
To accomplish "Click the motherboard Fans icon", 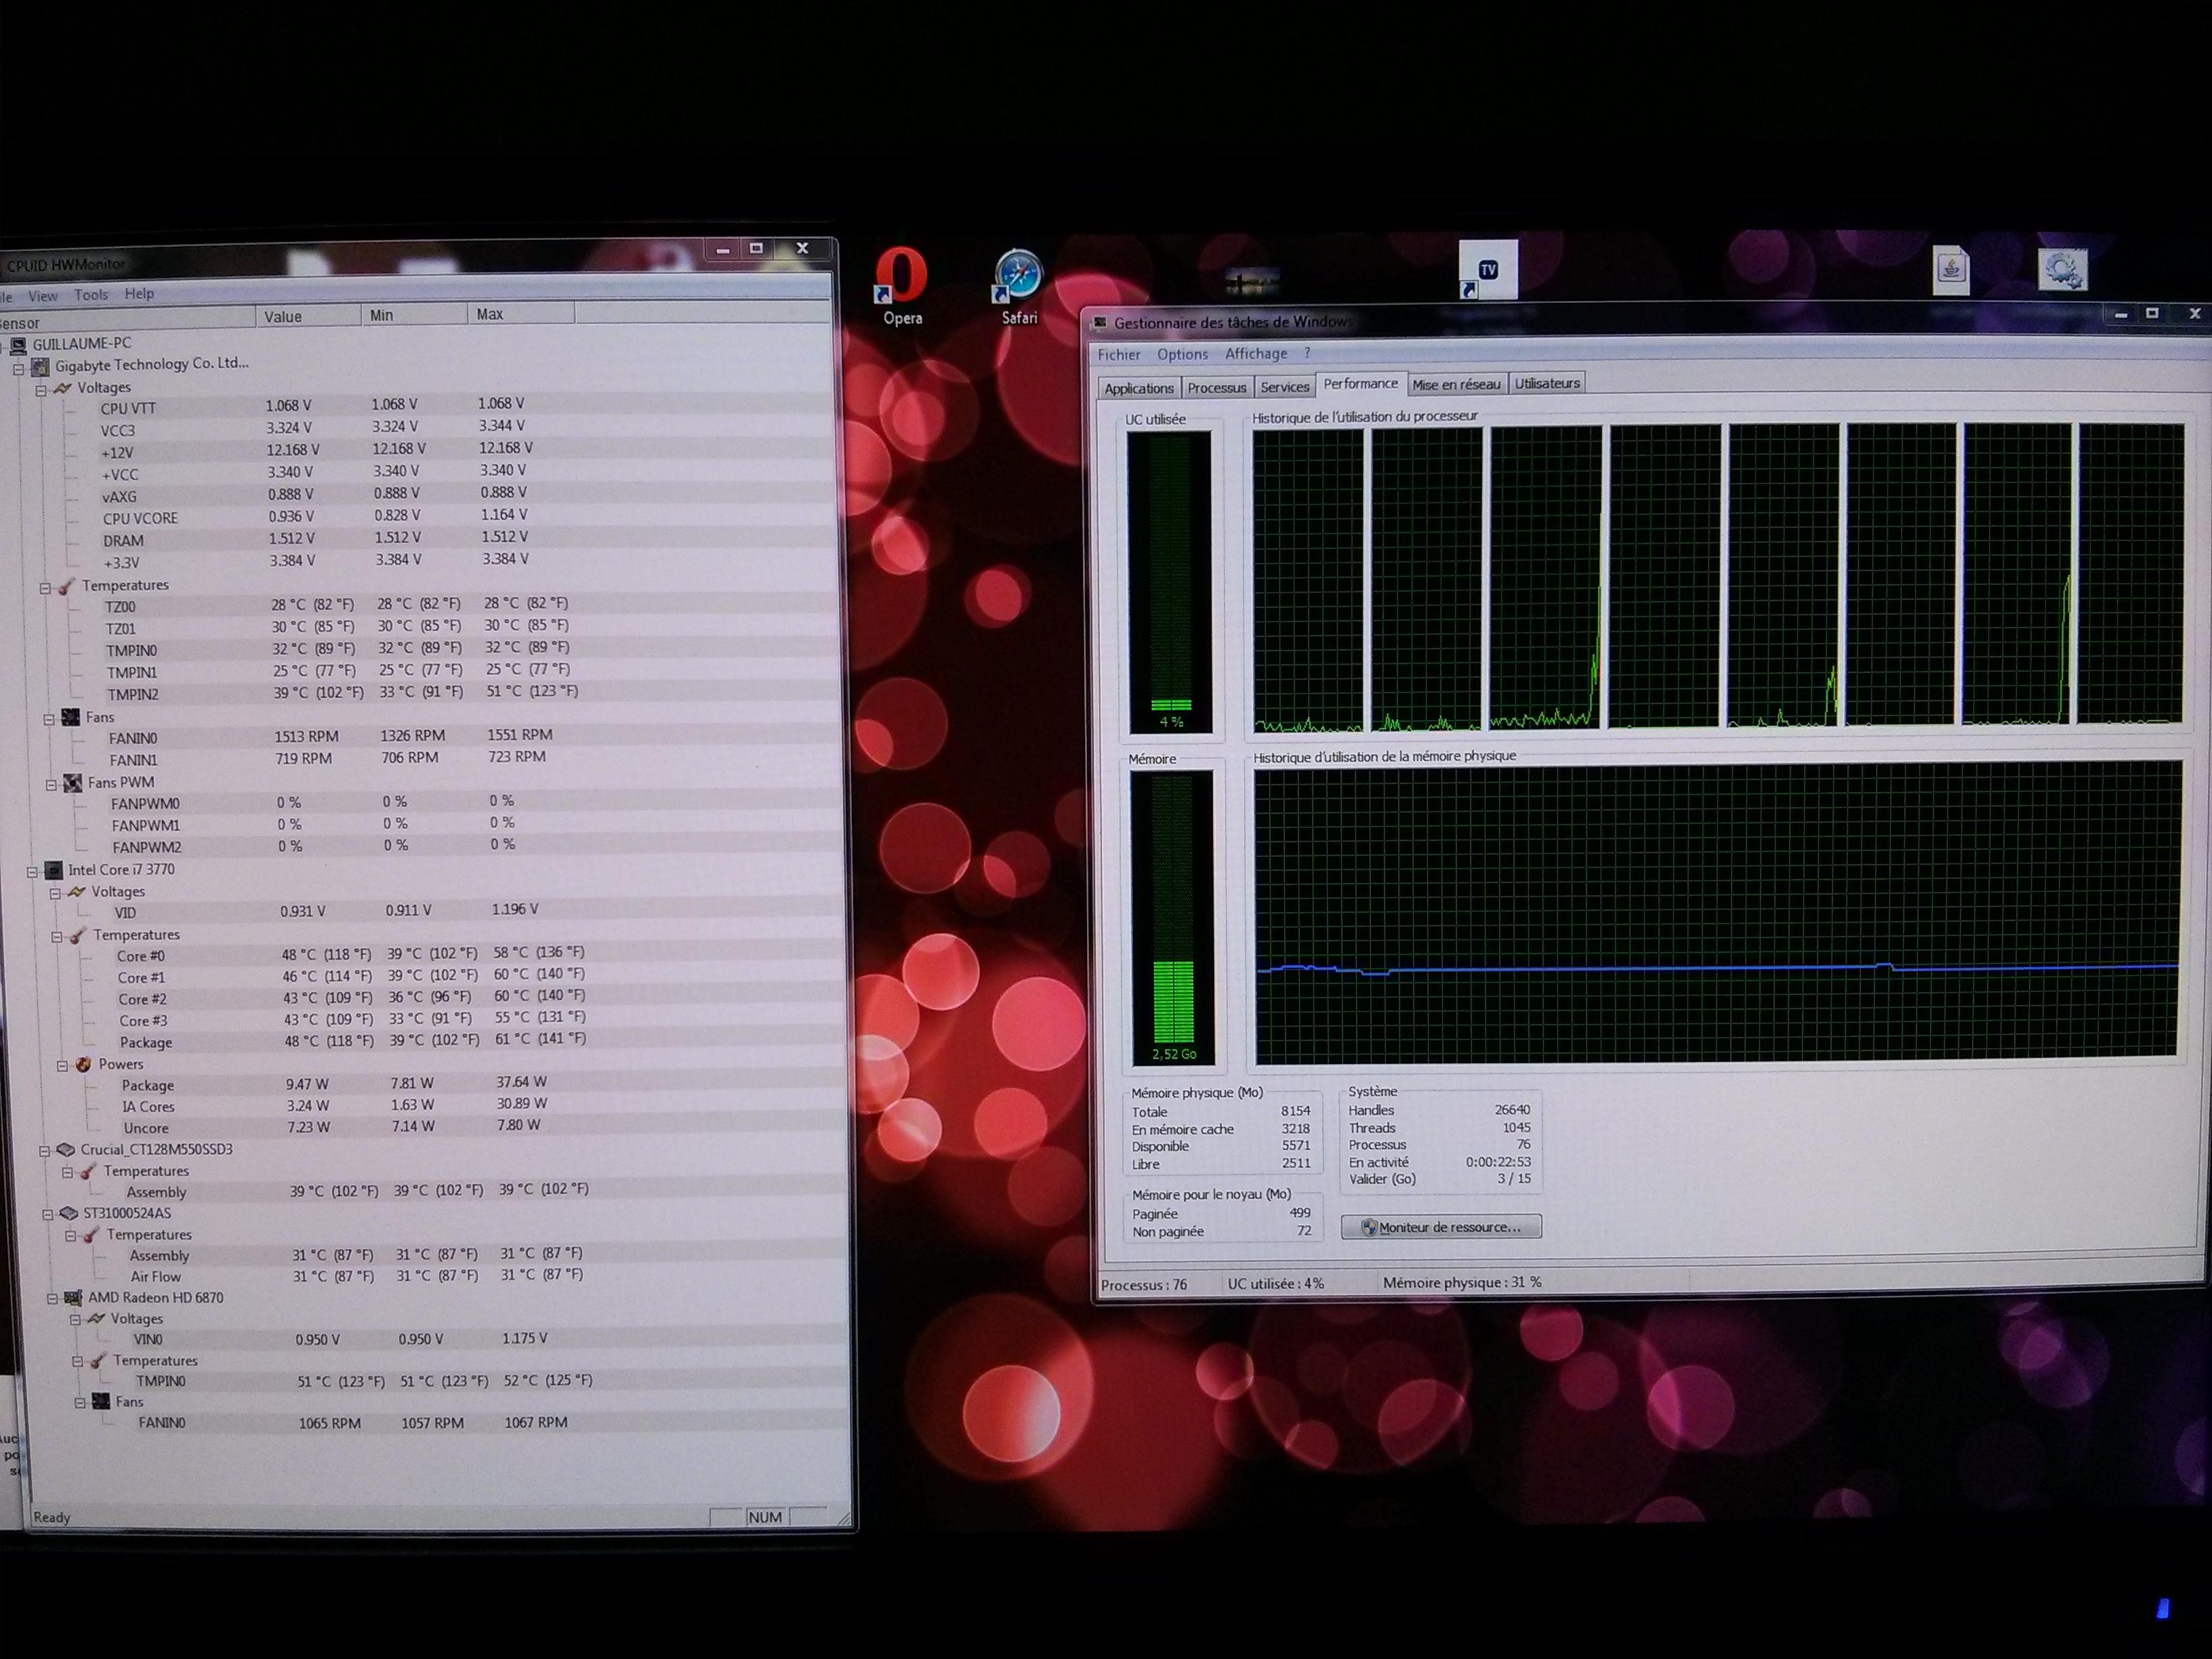I will [71, 717].
